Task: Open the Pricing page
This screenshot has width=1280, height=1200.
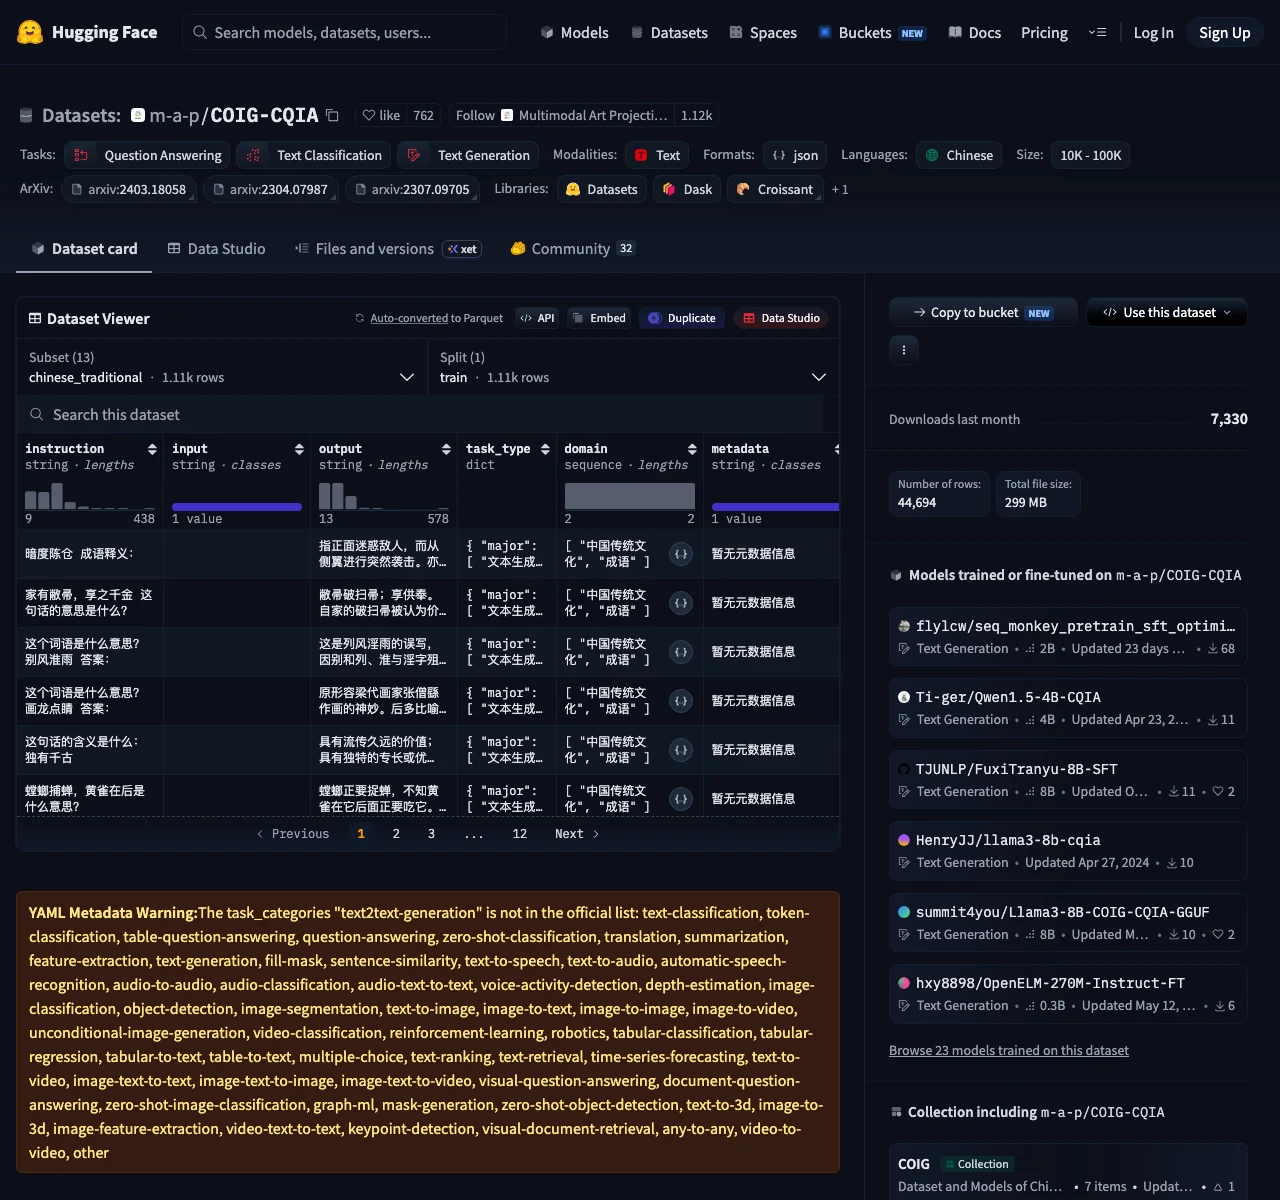Action: coord(1044,33)
